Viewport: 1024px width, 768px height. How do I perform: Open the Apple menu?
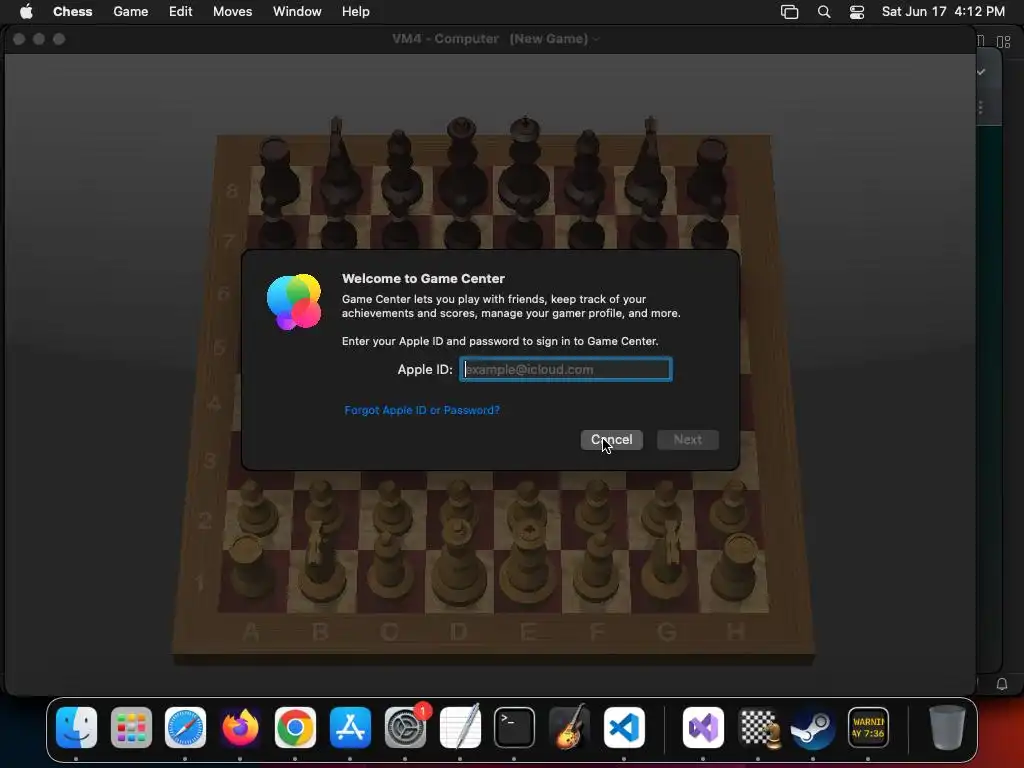click(x=26, y=12)
